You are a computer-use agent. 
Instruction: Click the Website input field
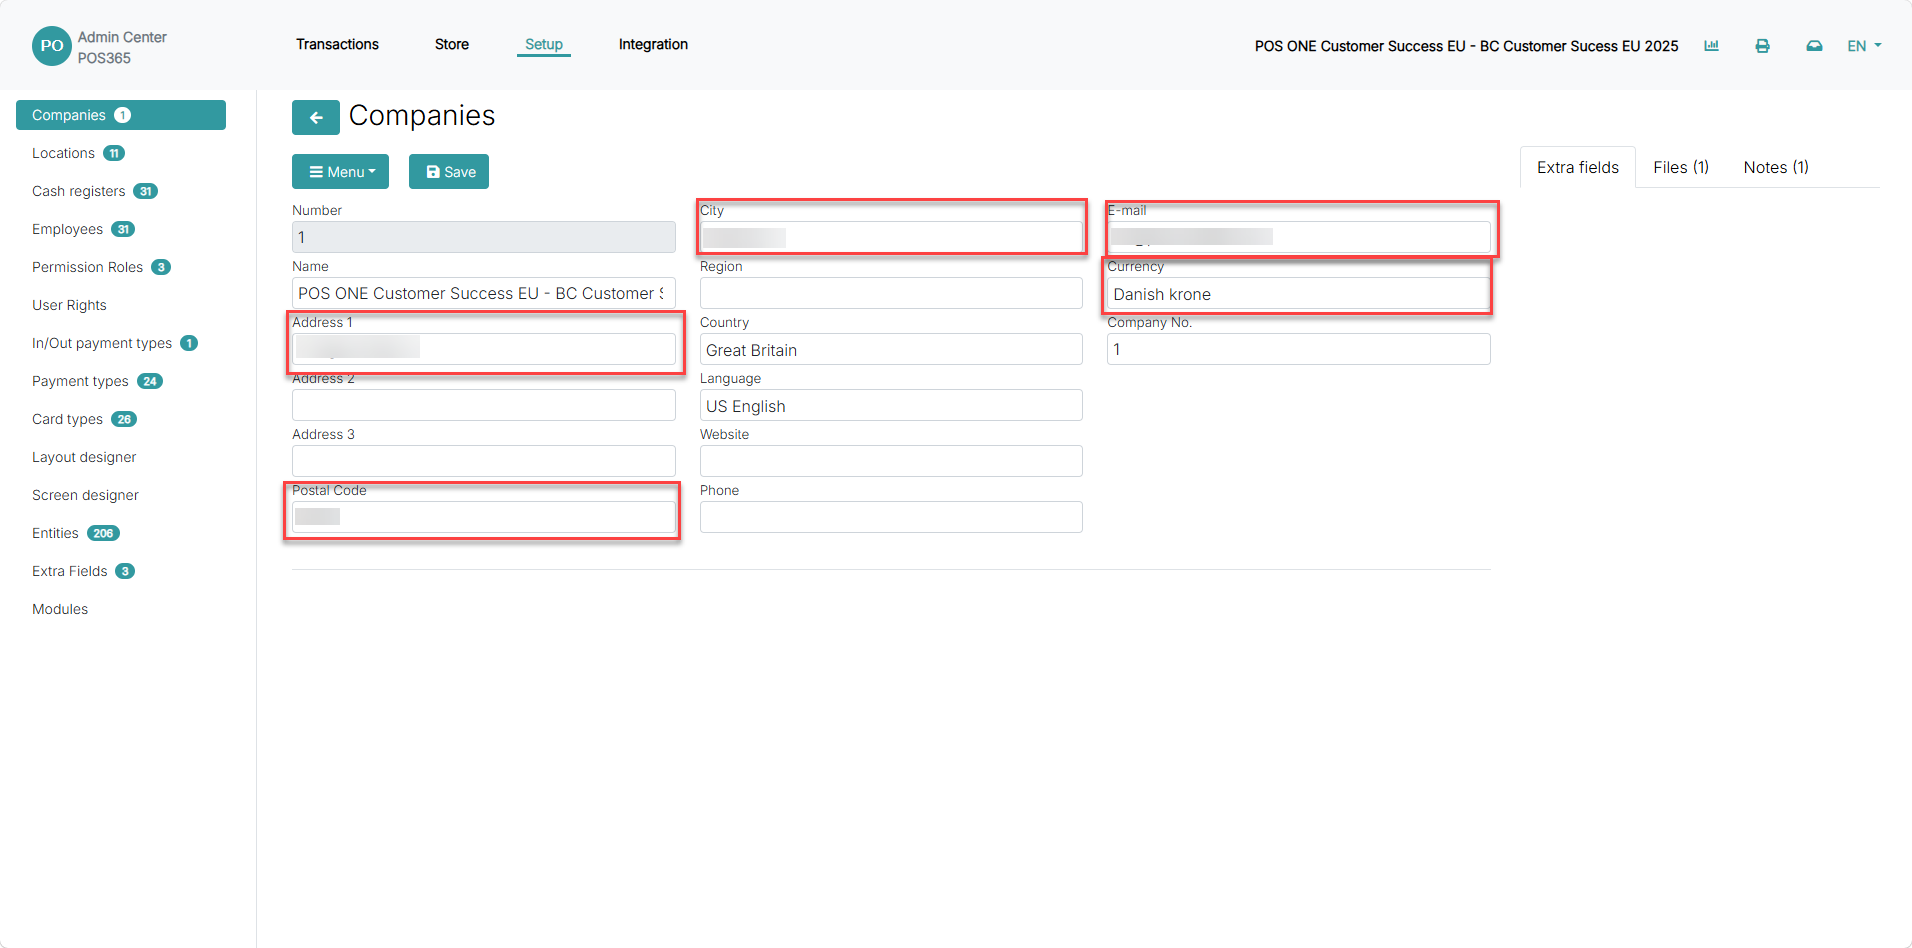[x=891, y=461]
